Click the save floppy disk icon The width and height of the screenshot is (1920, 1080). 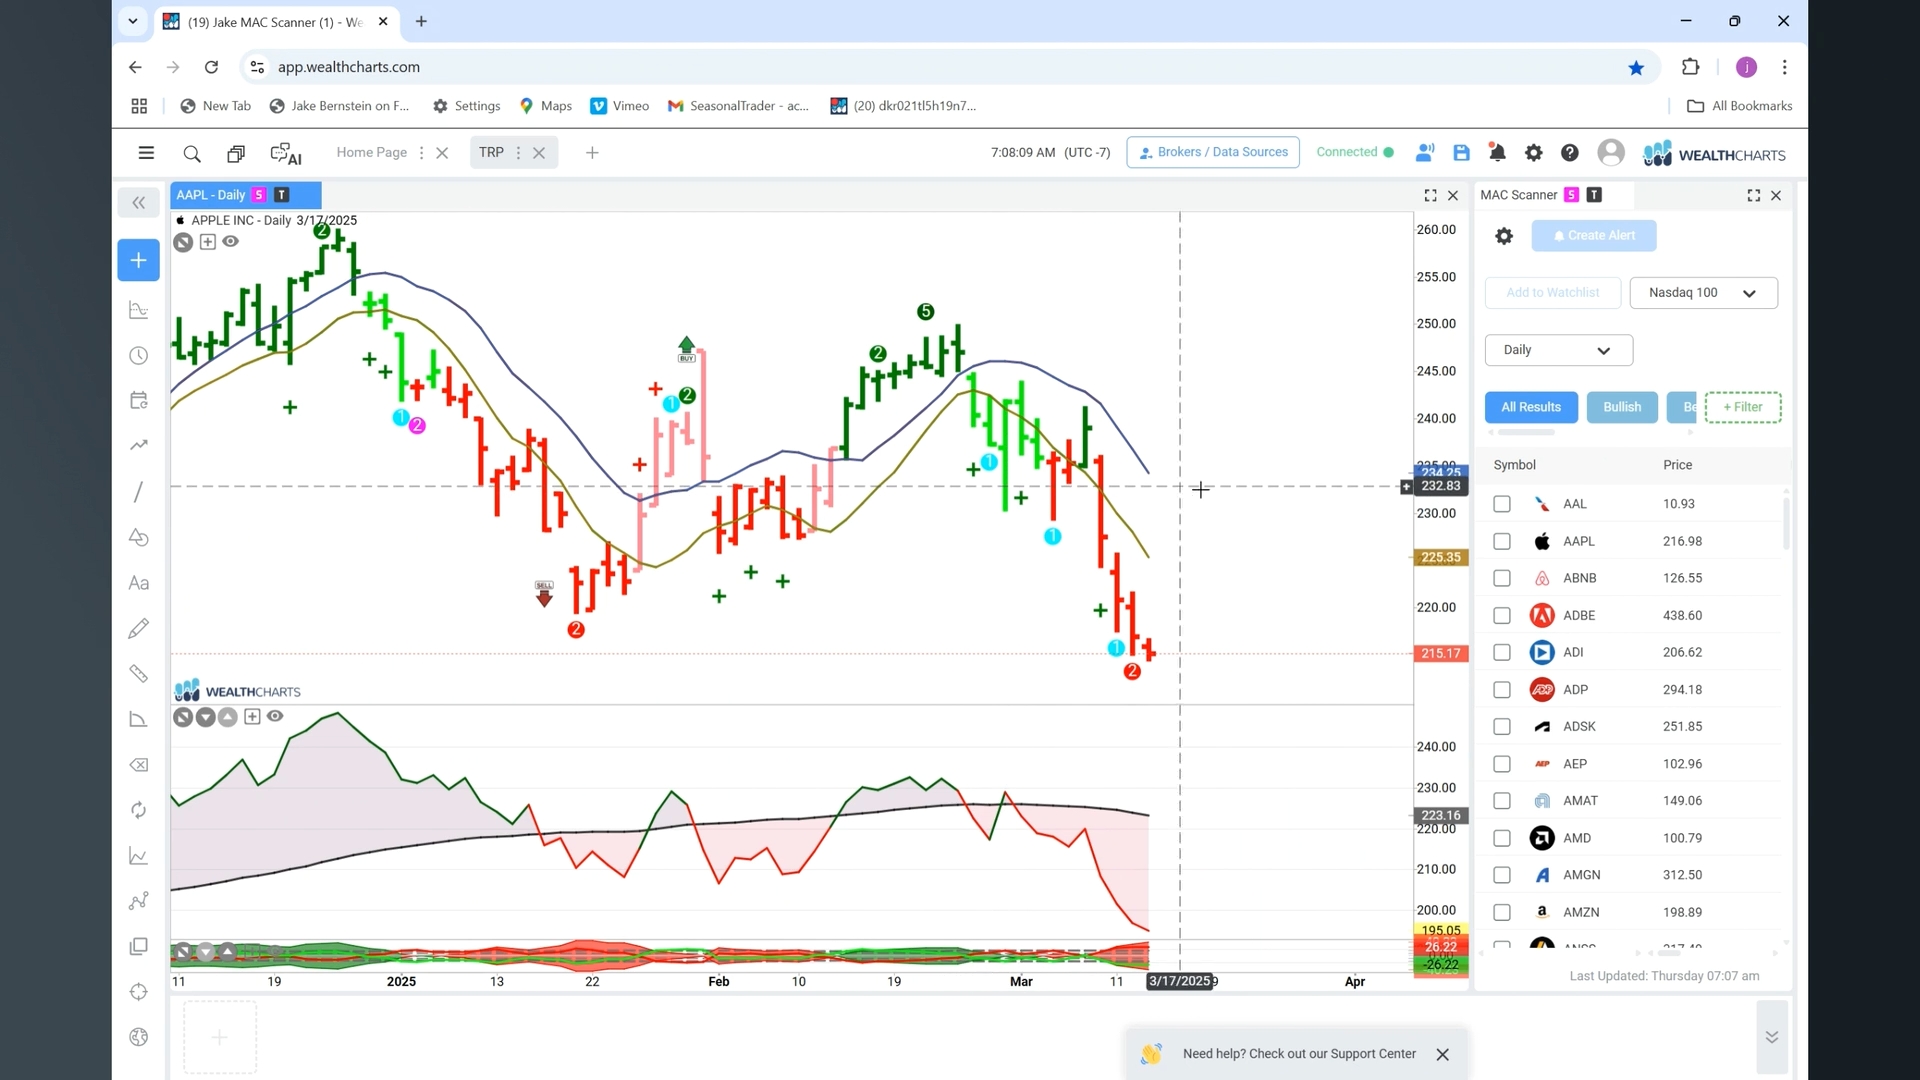tap(1461, 153)
